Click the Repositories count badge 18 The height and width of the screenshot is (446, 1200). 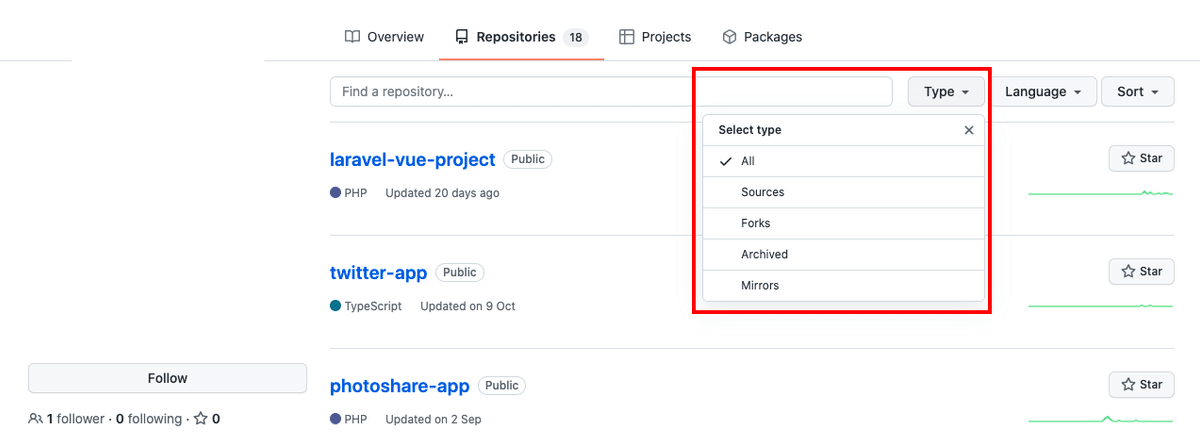tap(575, 38)
